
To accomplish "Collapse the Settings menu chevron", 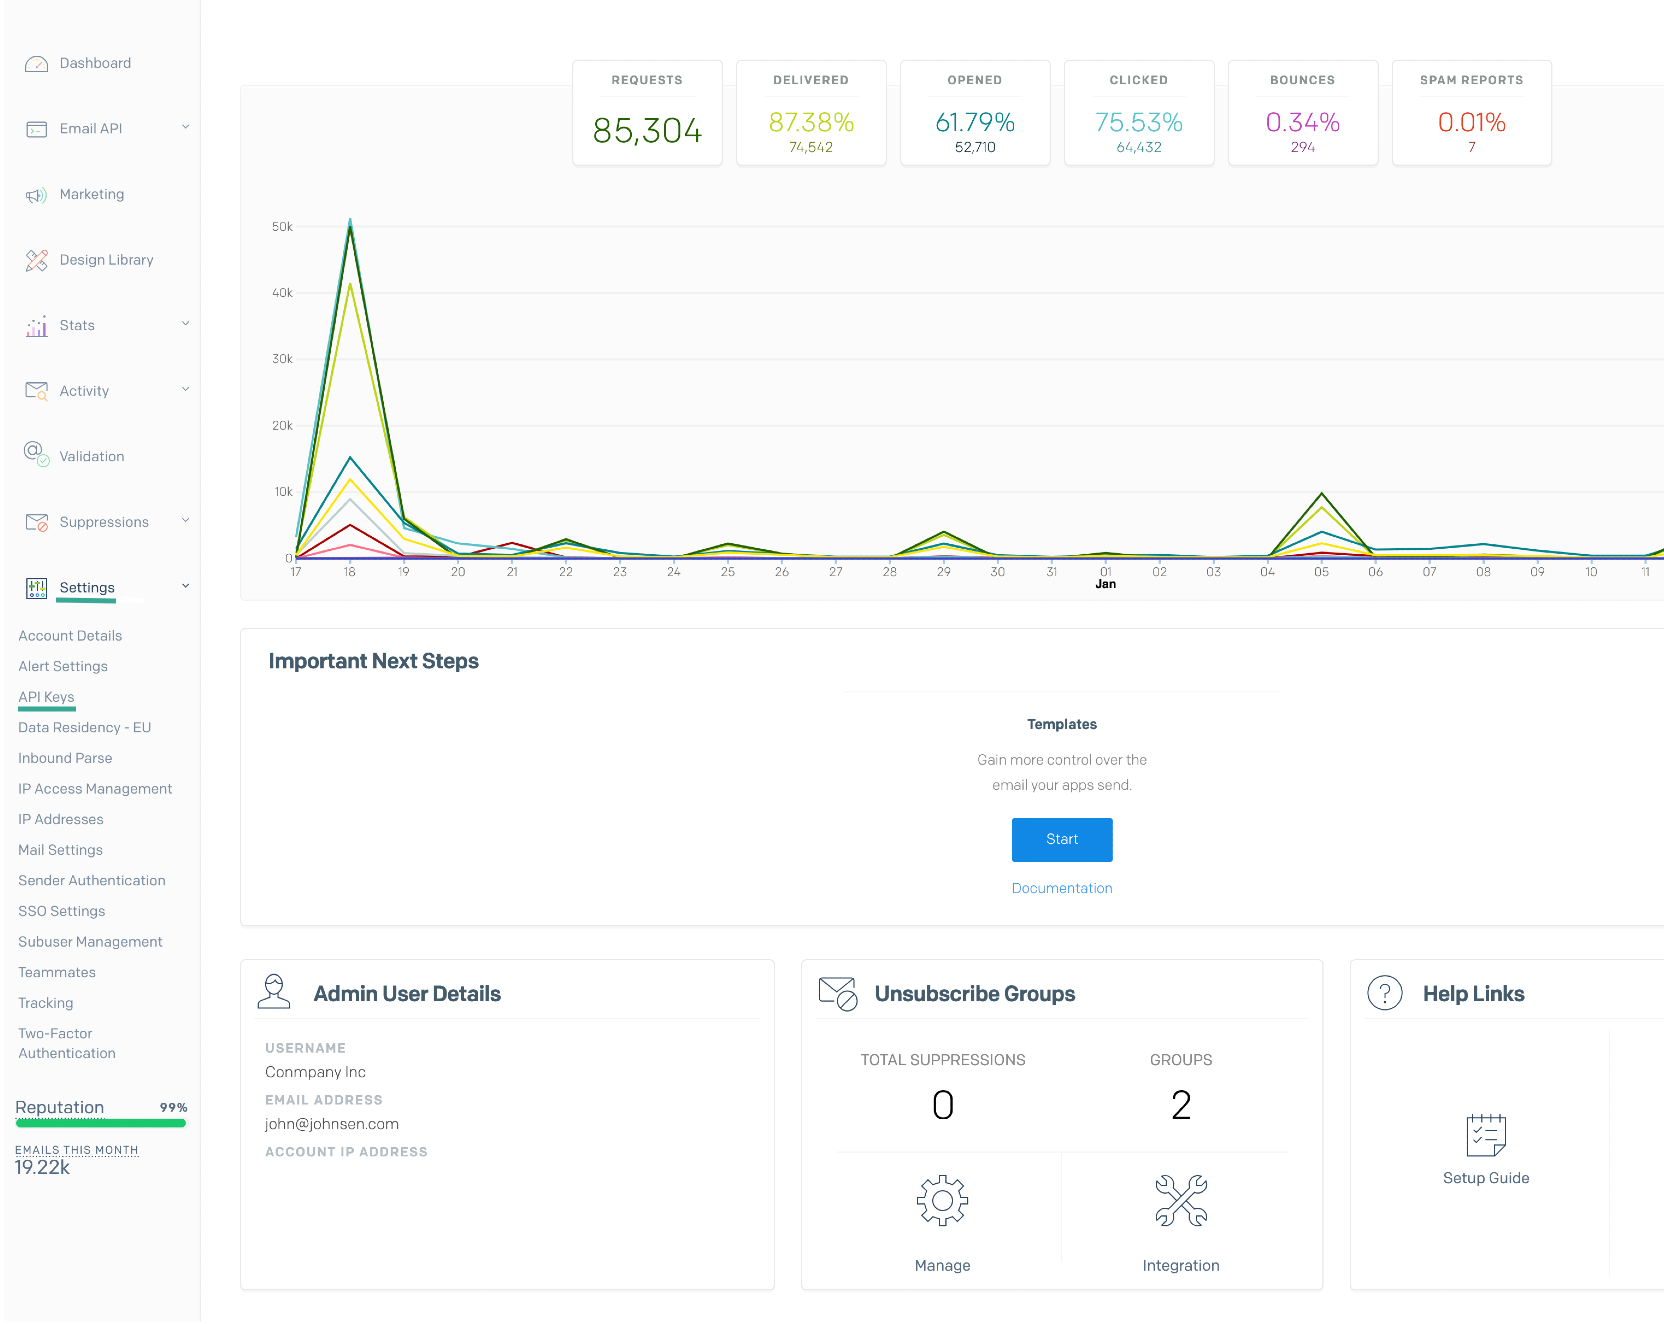I will pyautogui.click(x=185, y=586).
